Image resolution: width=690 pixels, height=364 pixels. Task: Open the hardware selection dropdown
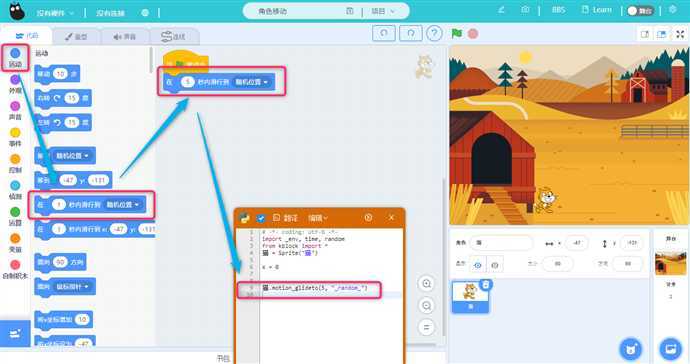click(x=55, y=13)
